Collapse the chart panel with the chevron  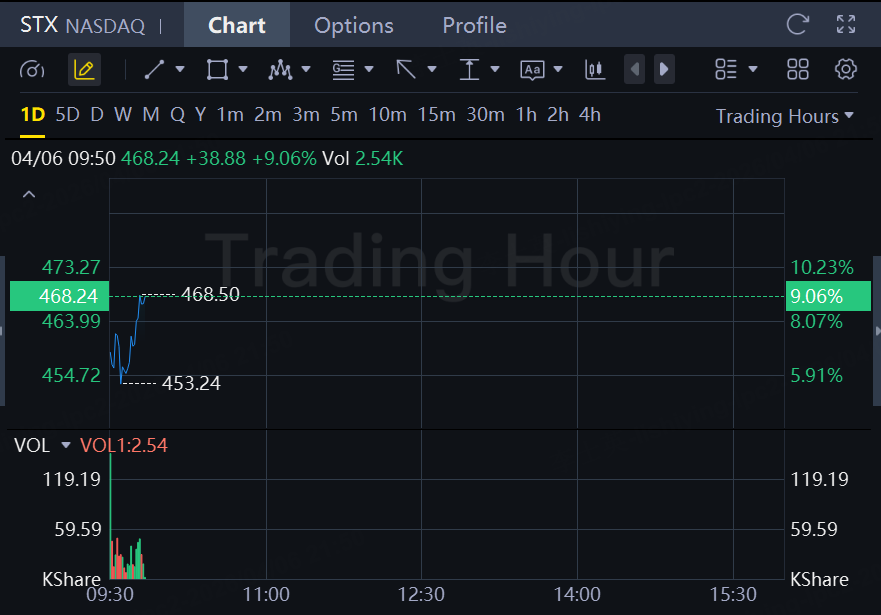(29, 194)
